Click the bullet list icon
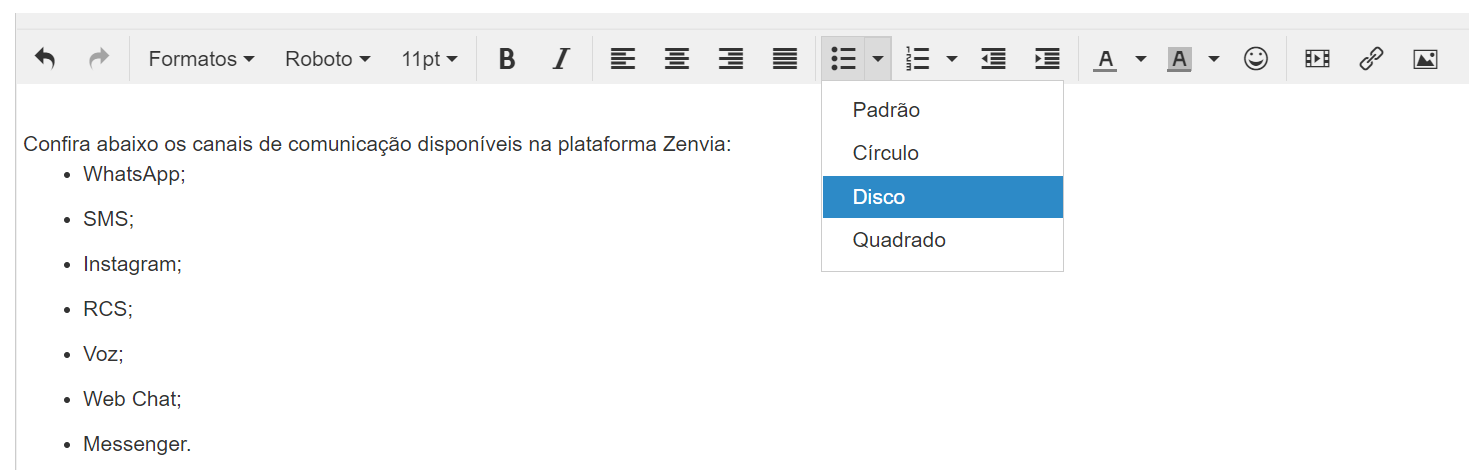This screenshot has width=1469, height=470. click(x=844, y=59)
